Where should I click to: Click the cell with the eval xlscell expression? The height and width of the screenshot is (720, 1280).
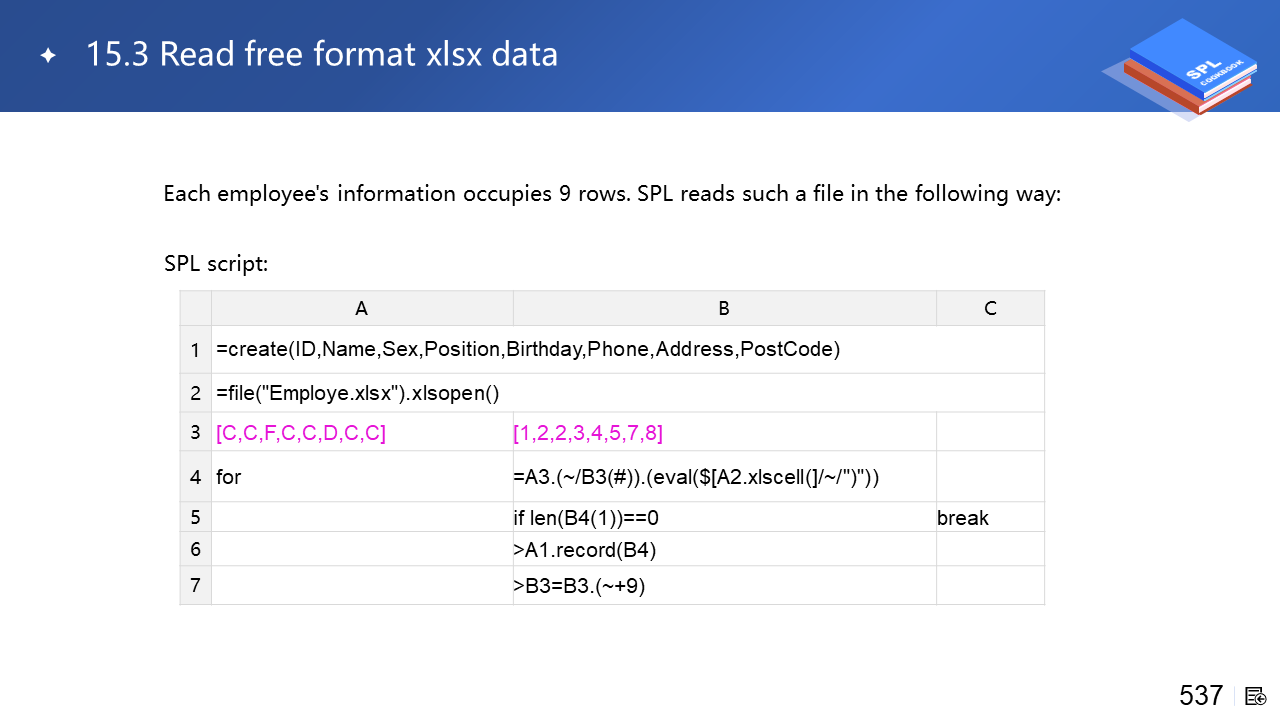pyautogui.click(x=696, y=477)
